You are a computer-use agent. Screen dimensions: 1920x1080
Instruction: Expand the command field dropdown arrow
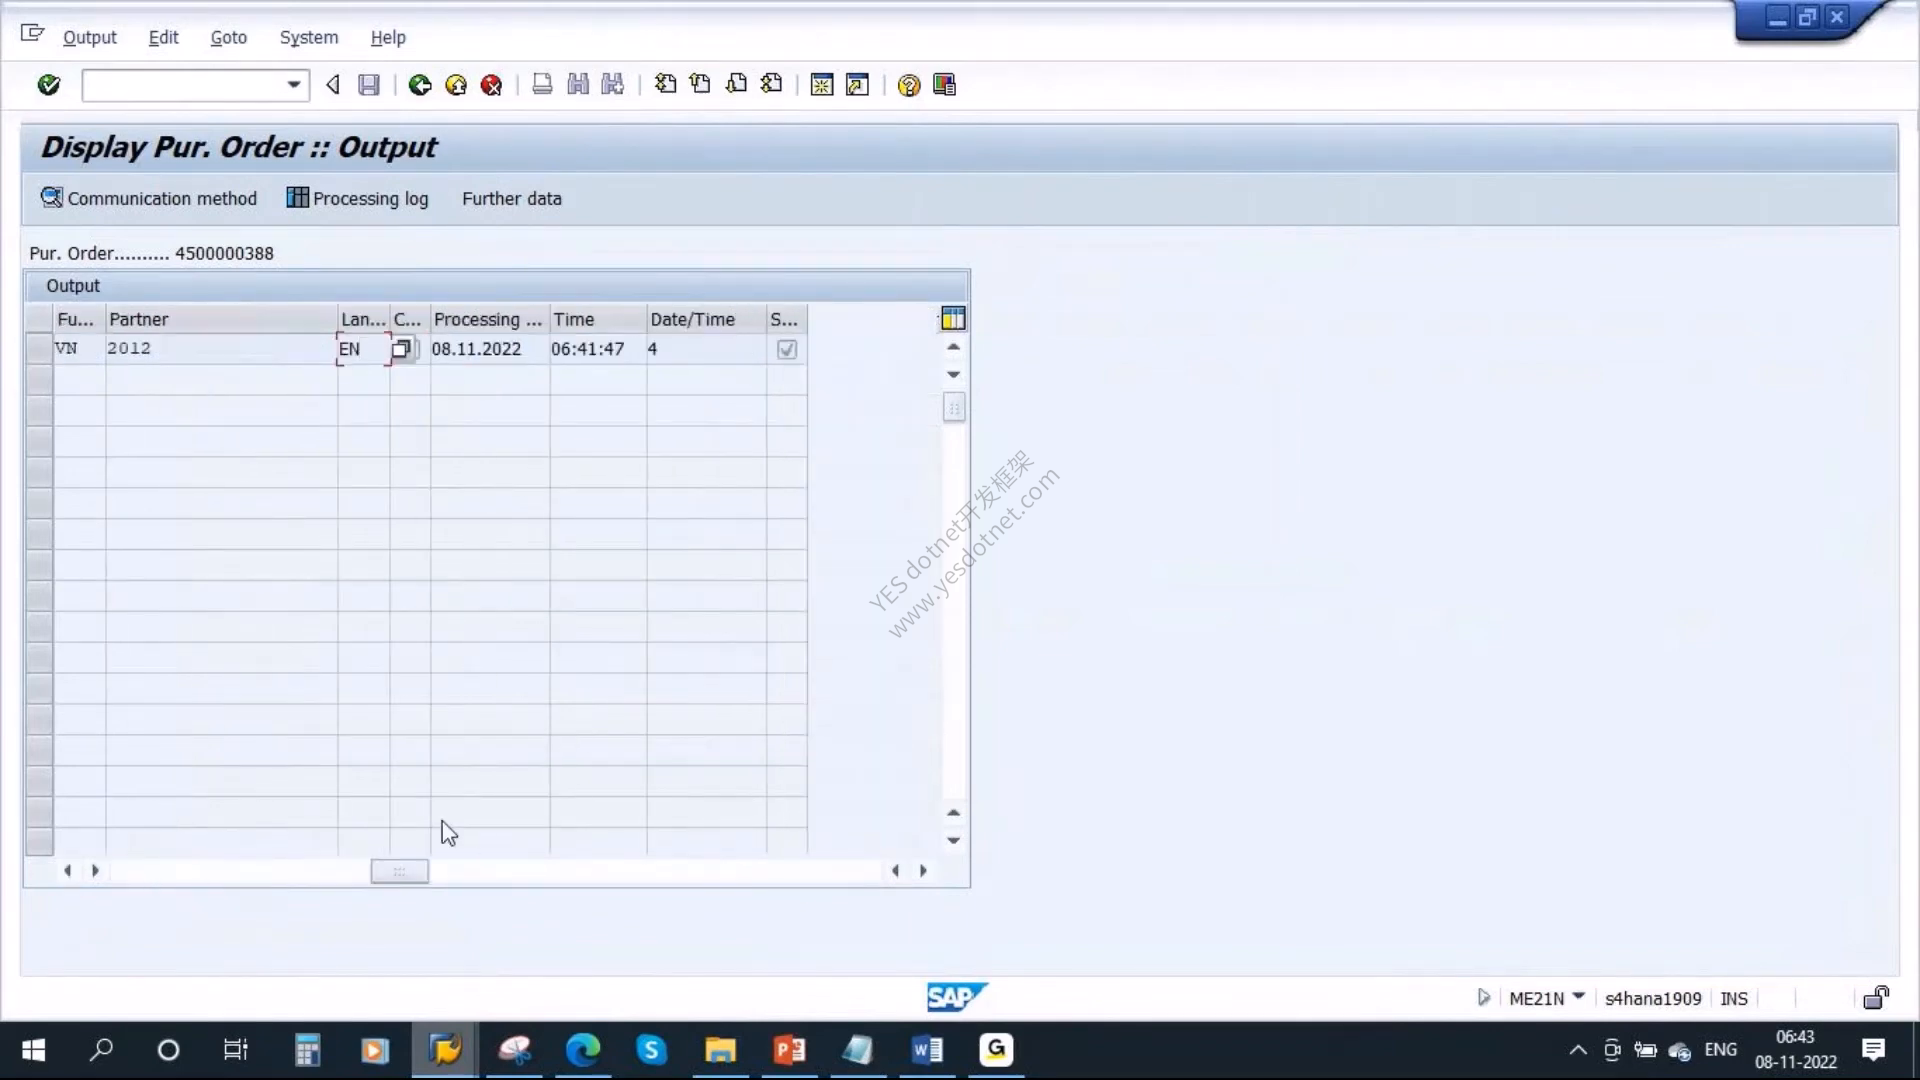click(294, 85)
